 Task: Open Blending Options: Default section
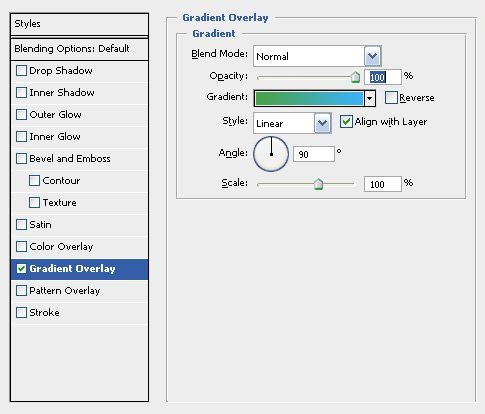(x=79, y=49)
